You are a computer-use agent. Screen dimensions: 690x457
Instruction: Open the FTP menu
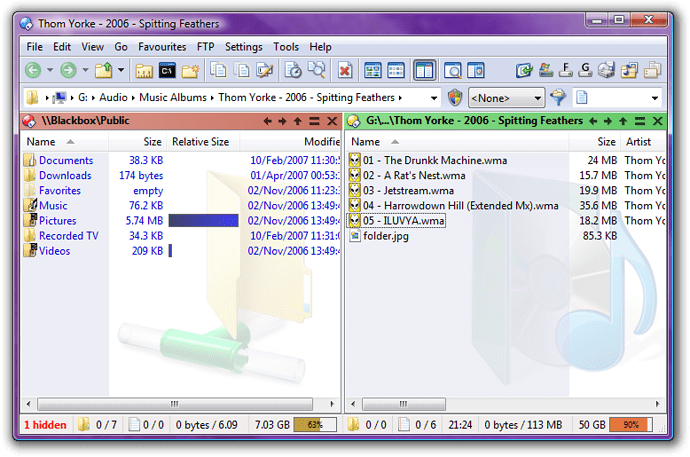point(206,47)
